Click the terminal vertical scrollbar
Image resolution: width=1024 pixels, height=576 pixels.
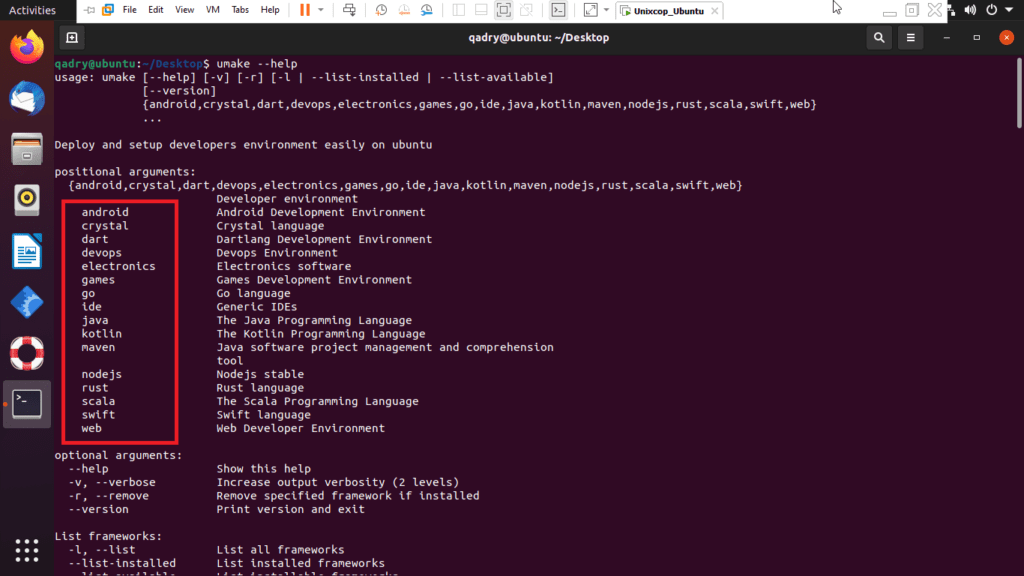(x=1019, y=93)
